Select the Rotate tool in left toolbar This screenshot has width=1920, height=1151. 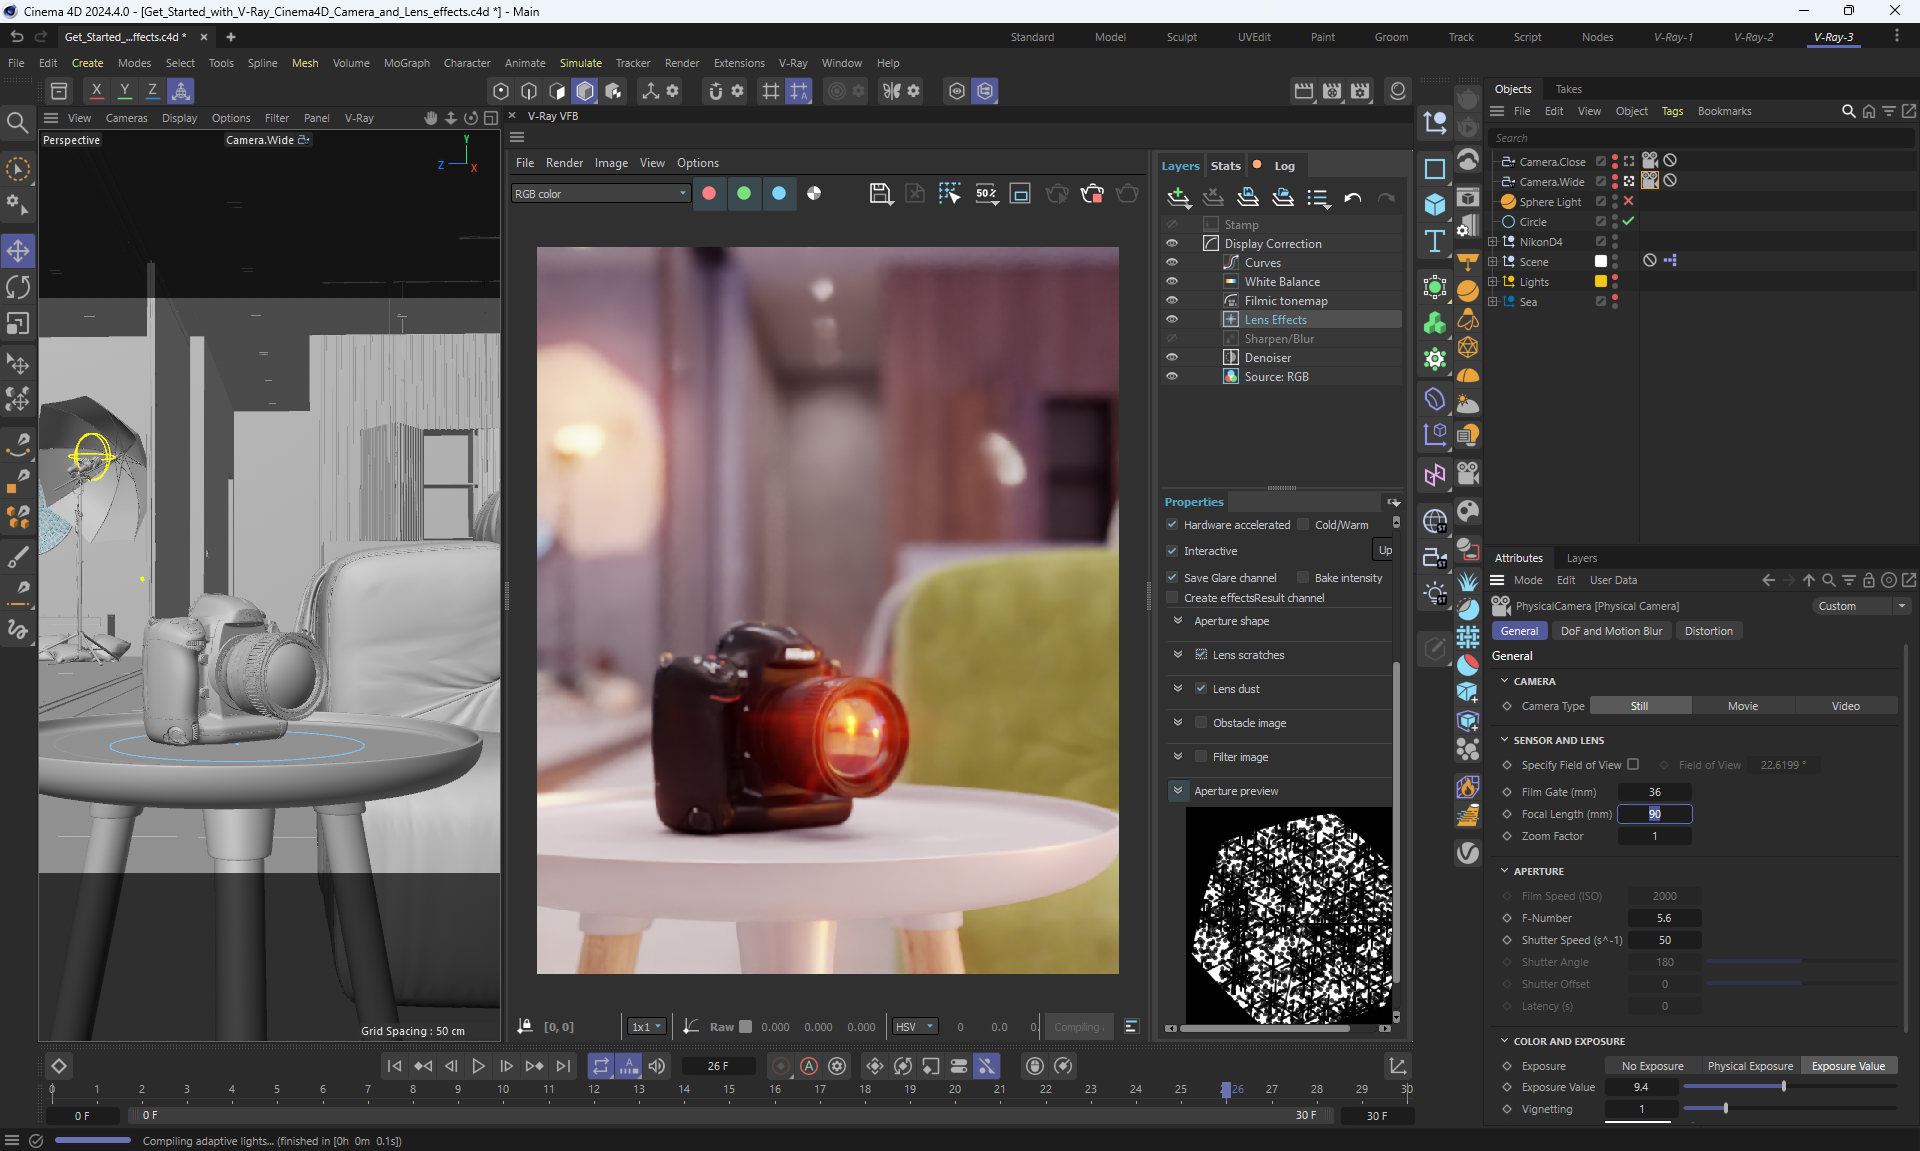[x=18, y=288]
